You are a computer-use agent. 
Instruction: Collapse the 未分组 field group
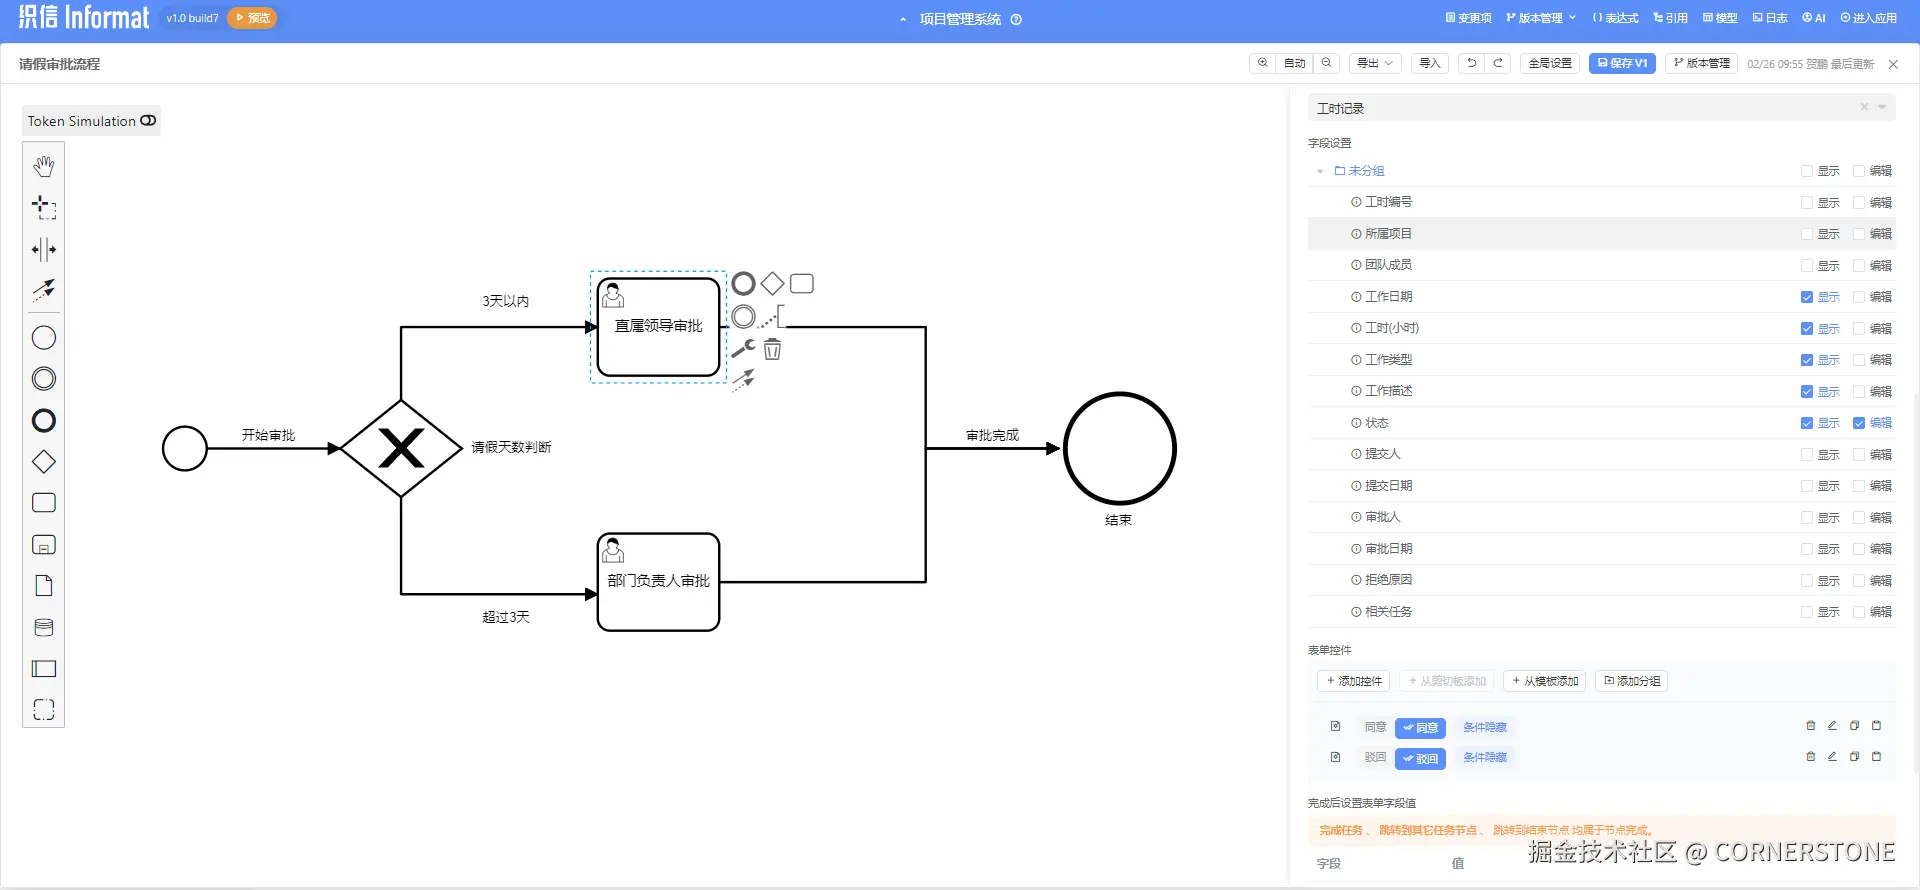point(1320,172)
